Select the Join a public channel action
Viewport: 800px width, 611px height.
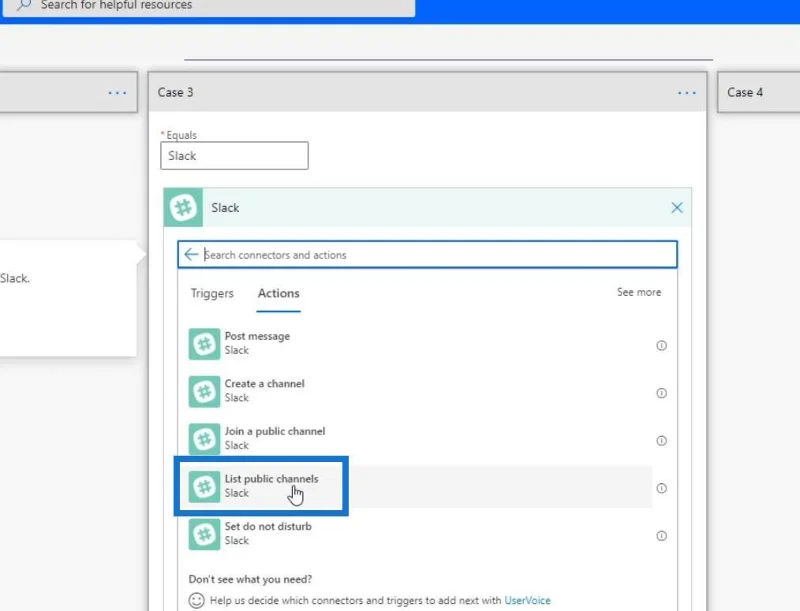[420, 439]
